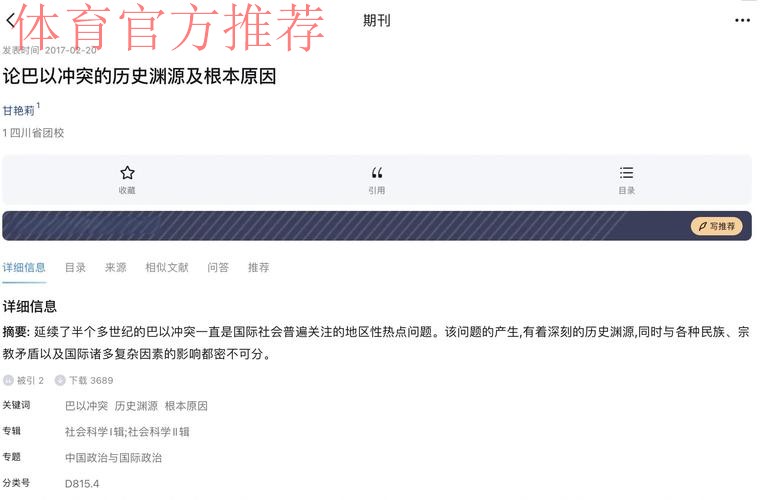Click the 期刊 header label

pos(377,20)
